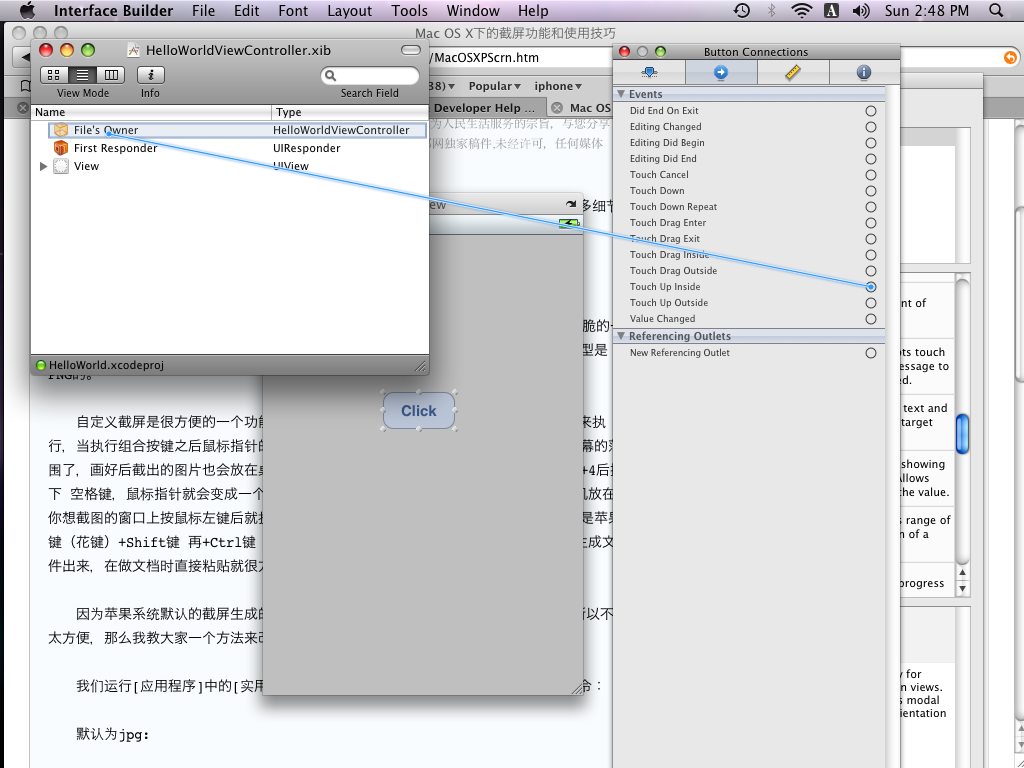This screenshot has width=1024, height=768.
Task: Select list view mode in xib window
Action: (x=83, y=75)
